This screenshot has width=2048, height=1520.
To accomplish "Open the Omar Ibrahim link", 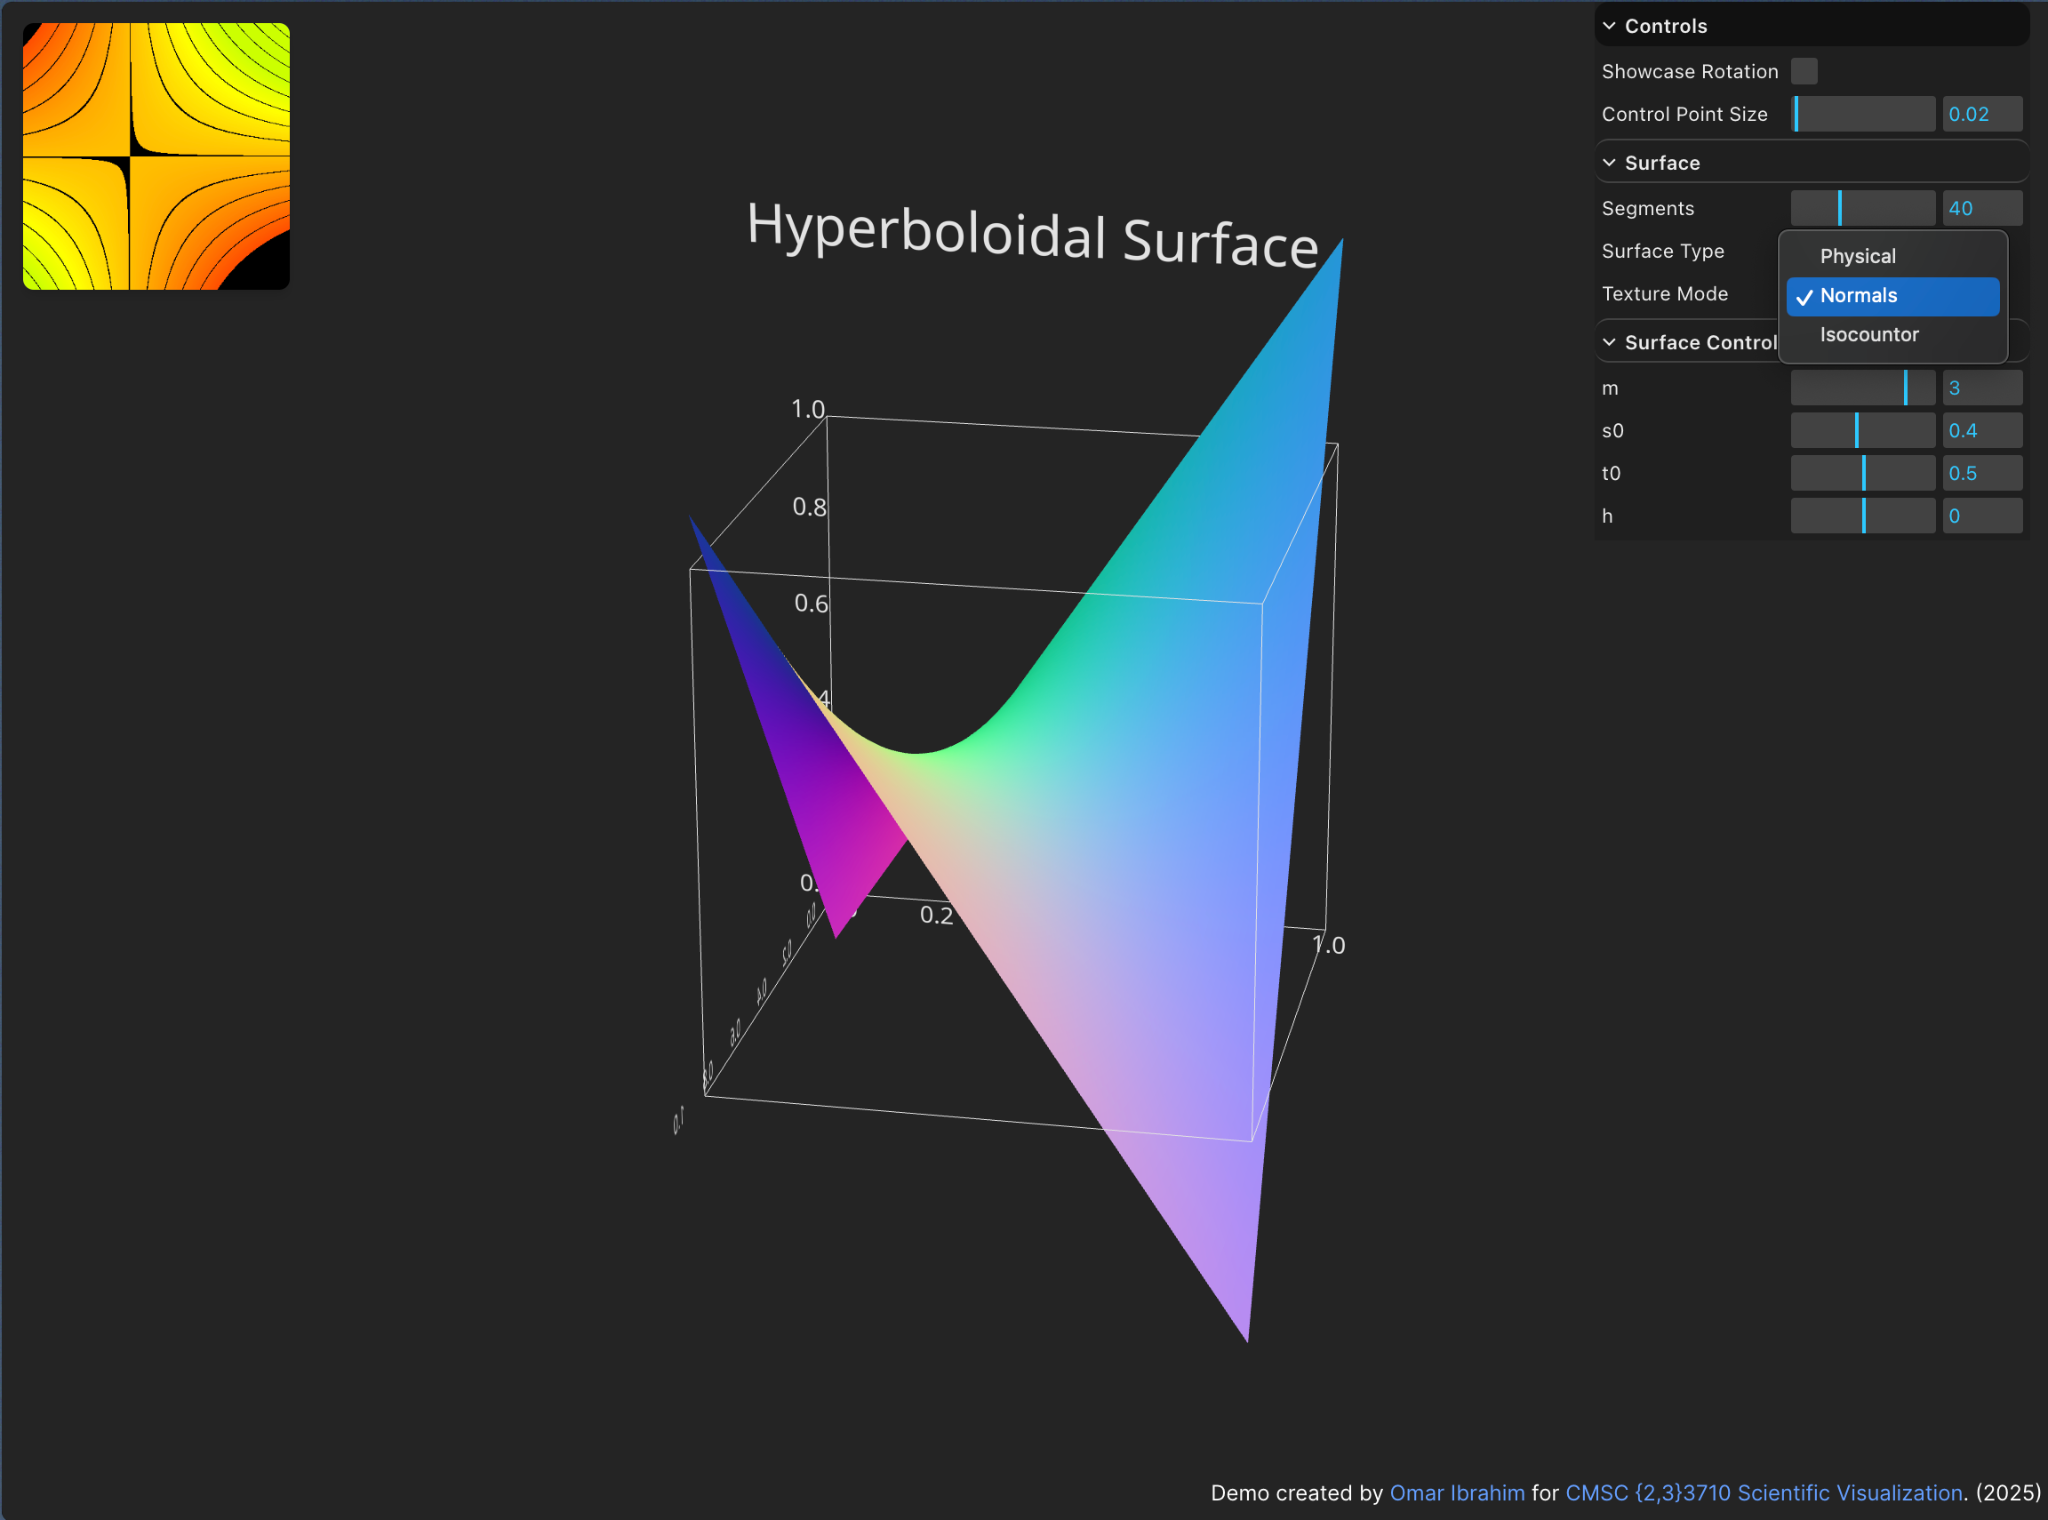I will coord(1456,1493).
